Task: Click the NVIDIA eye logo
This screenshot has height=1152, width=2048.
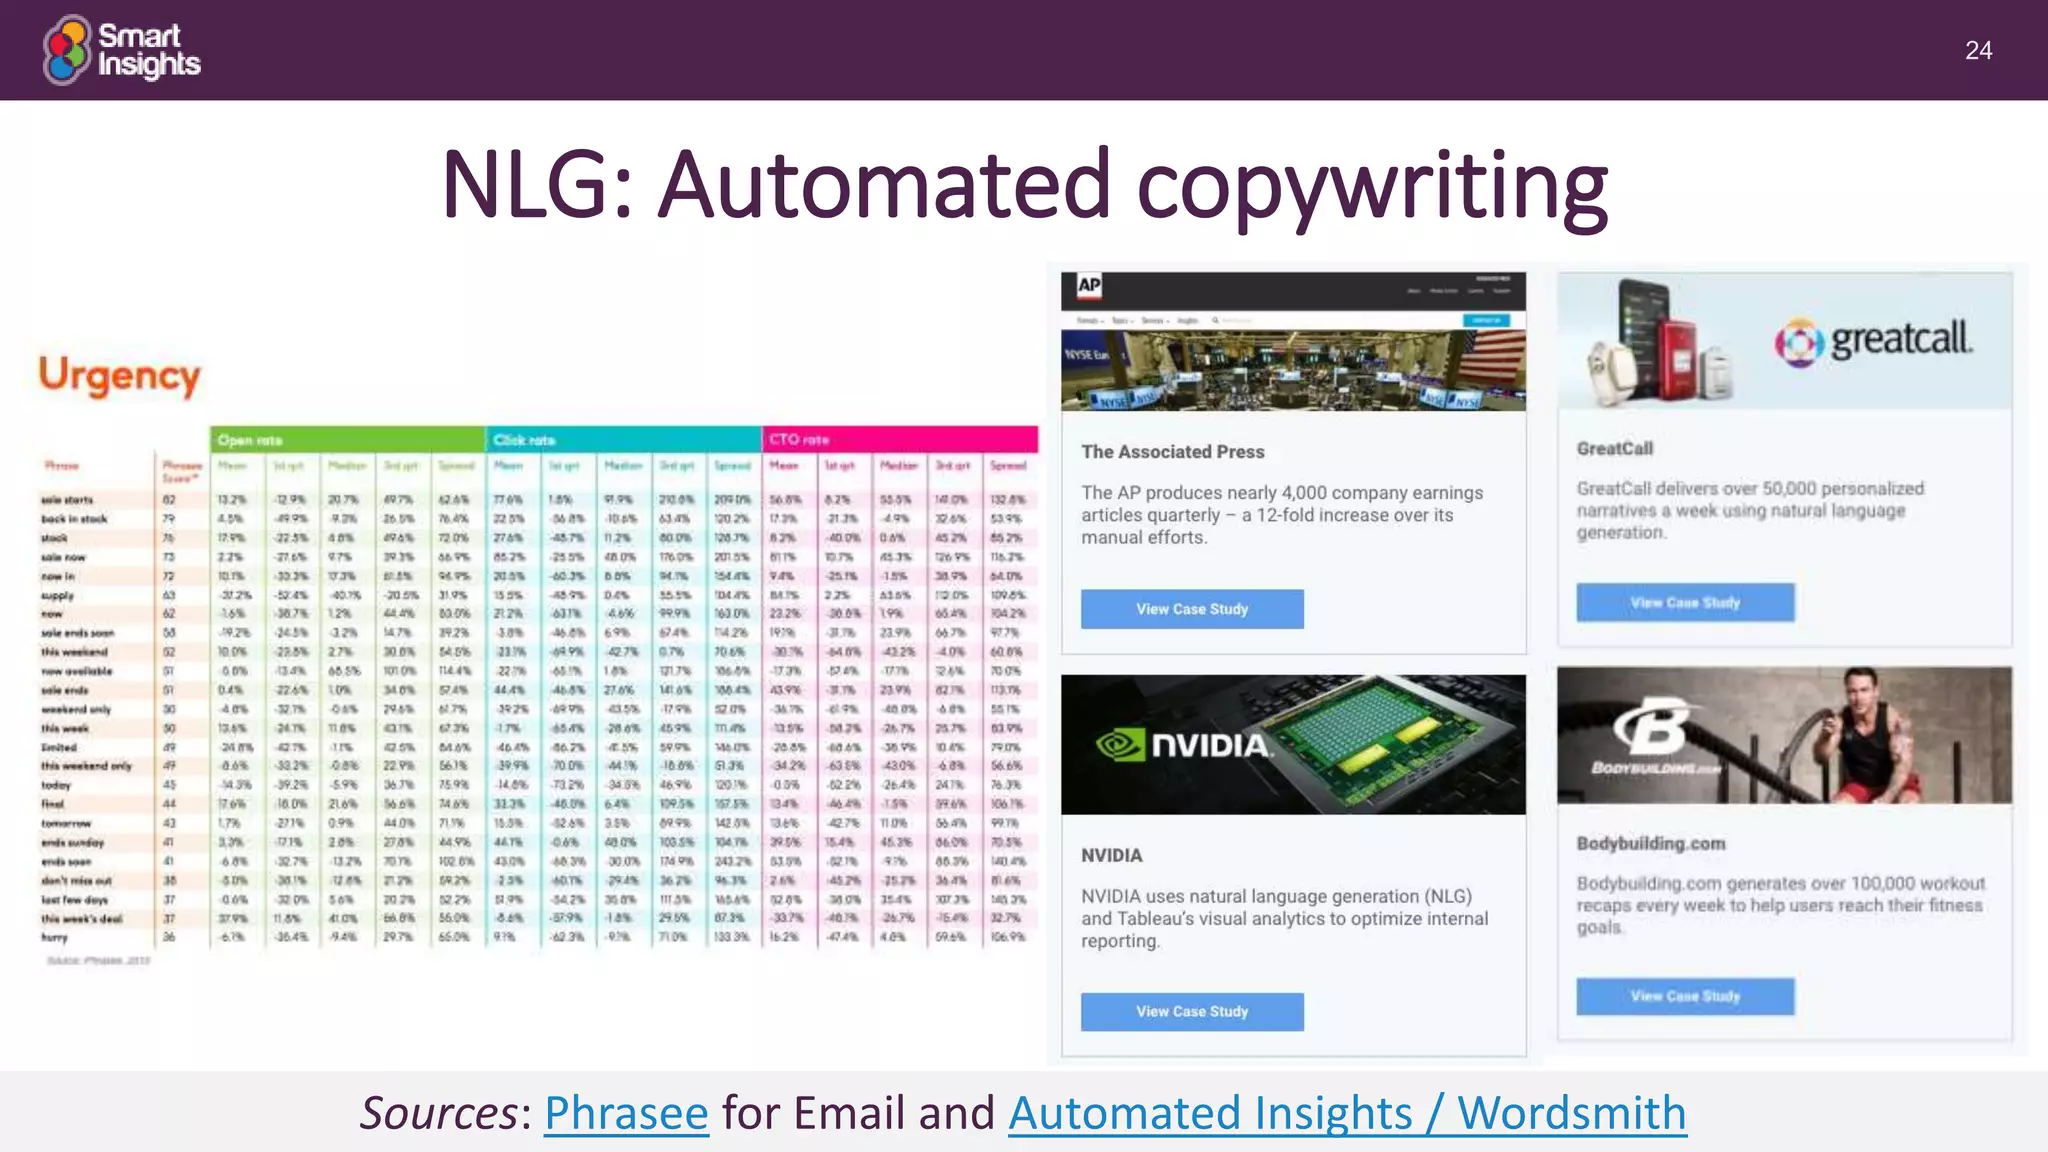Action: pyautogui.click(x=1120, y=745)
